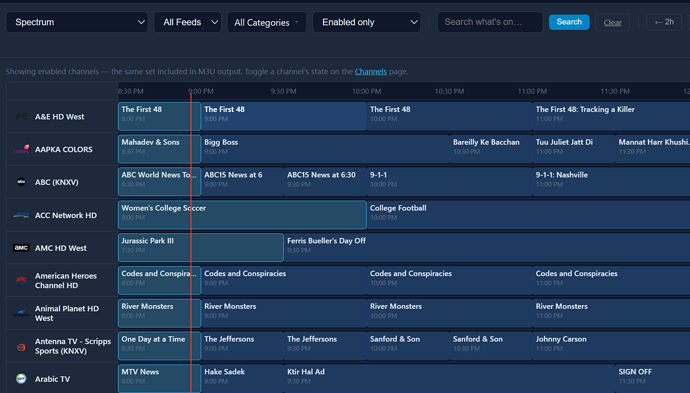The image size is (690, 393).
Task: Click the Antenna TV channel logo
Action: click(x=21, y=347)
